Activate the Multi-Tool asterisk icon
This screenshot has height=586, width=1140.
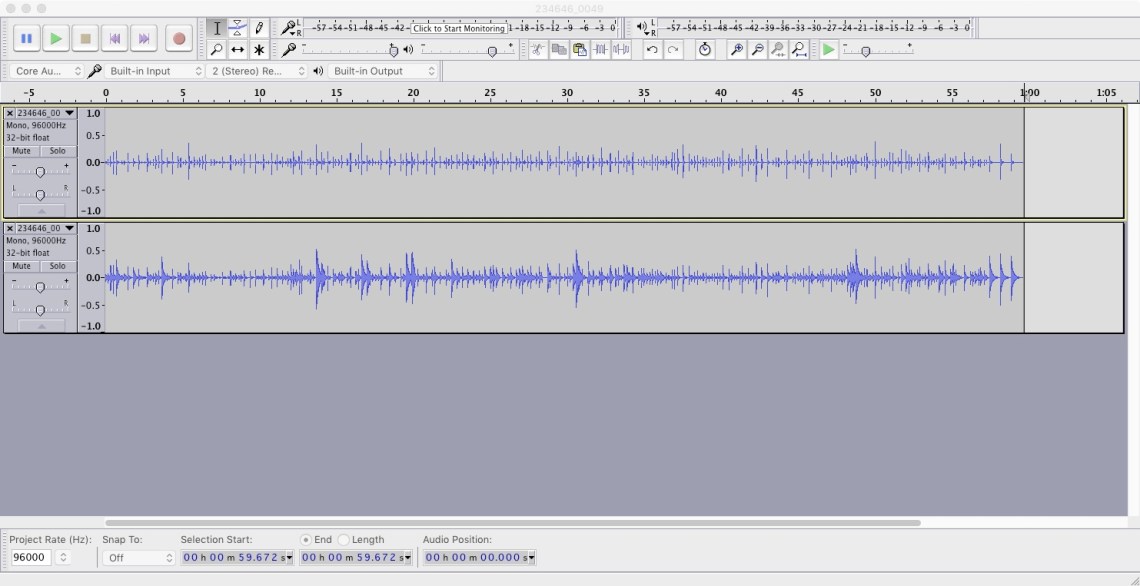pos(259,49)
